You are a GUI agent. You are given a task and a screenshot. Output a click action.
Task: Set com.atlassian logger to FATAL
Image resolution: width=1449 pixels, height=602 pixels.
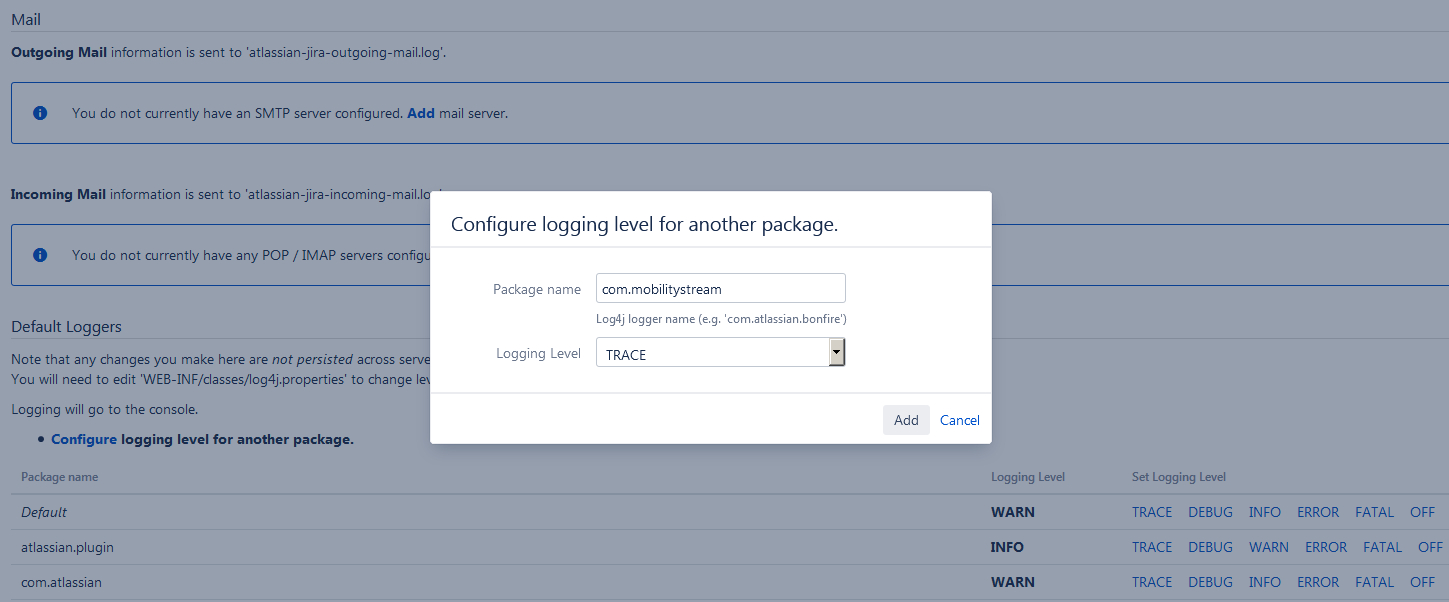1374,582
